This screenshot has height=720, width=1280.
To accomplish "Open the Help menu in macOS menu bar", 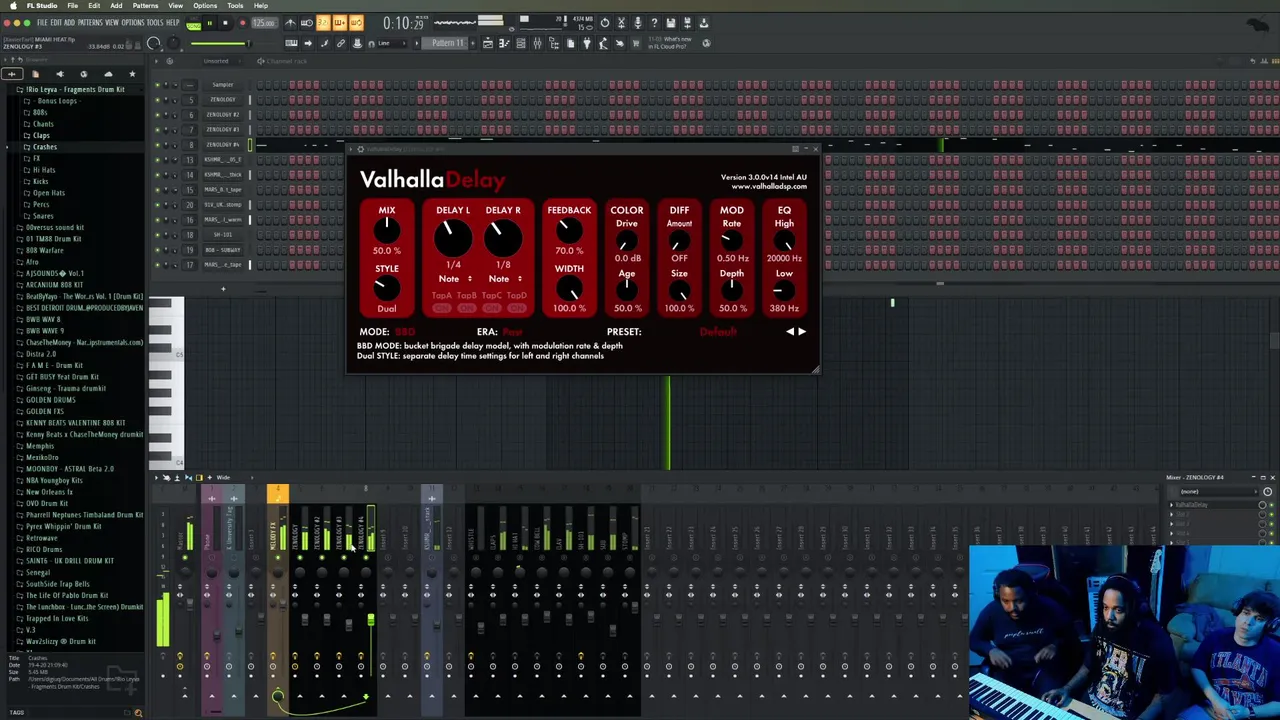I will tap(261, 5).
